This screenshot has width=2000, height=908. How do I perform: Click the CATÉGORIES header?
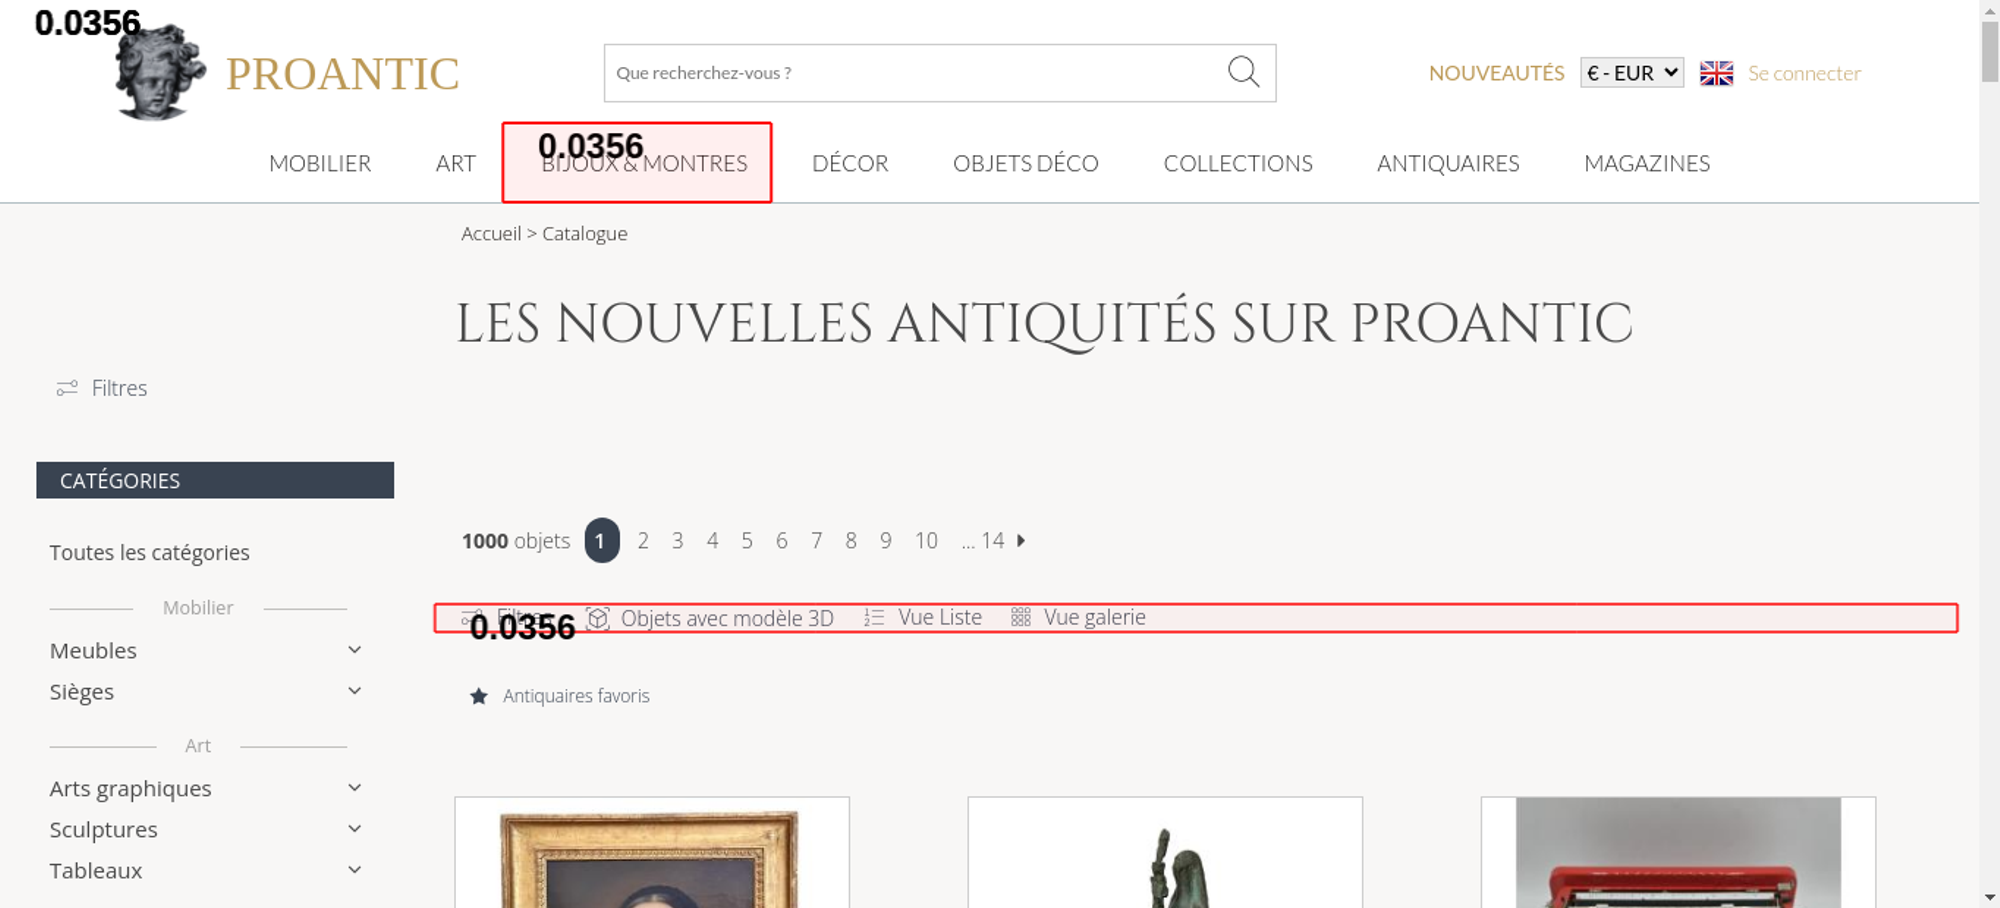click(215, 480)
